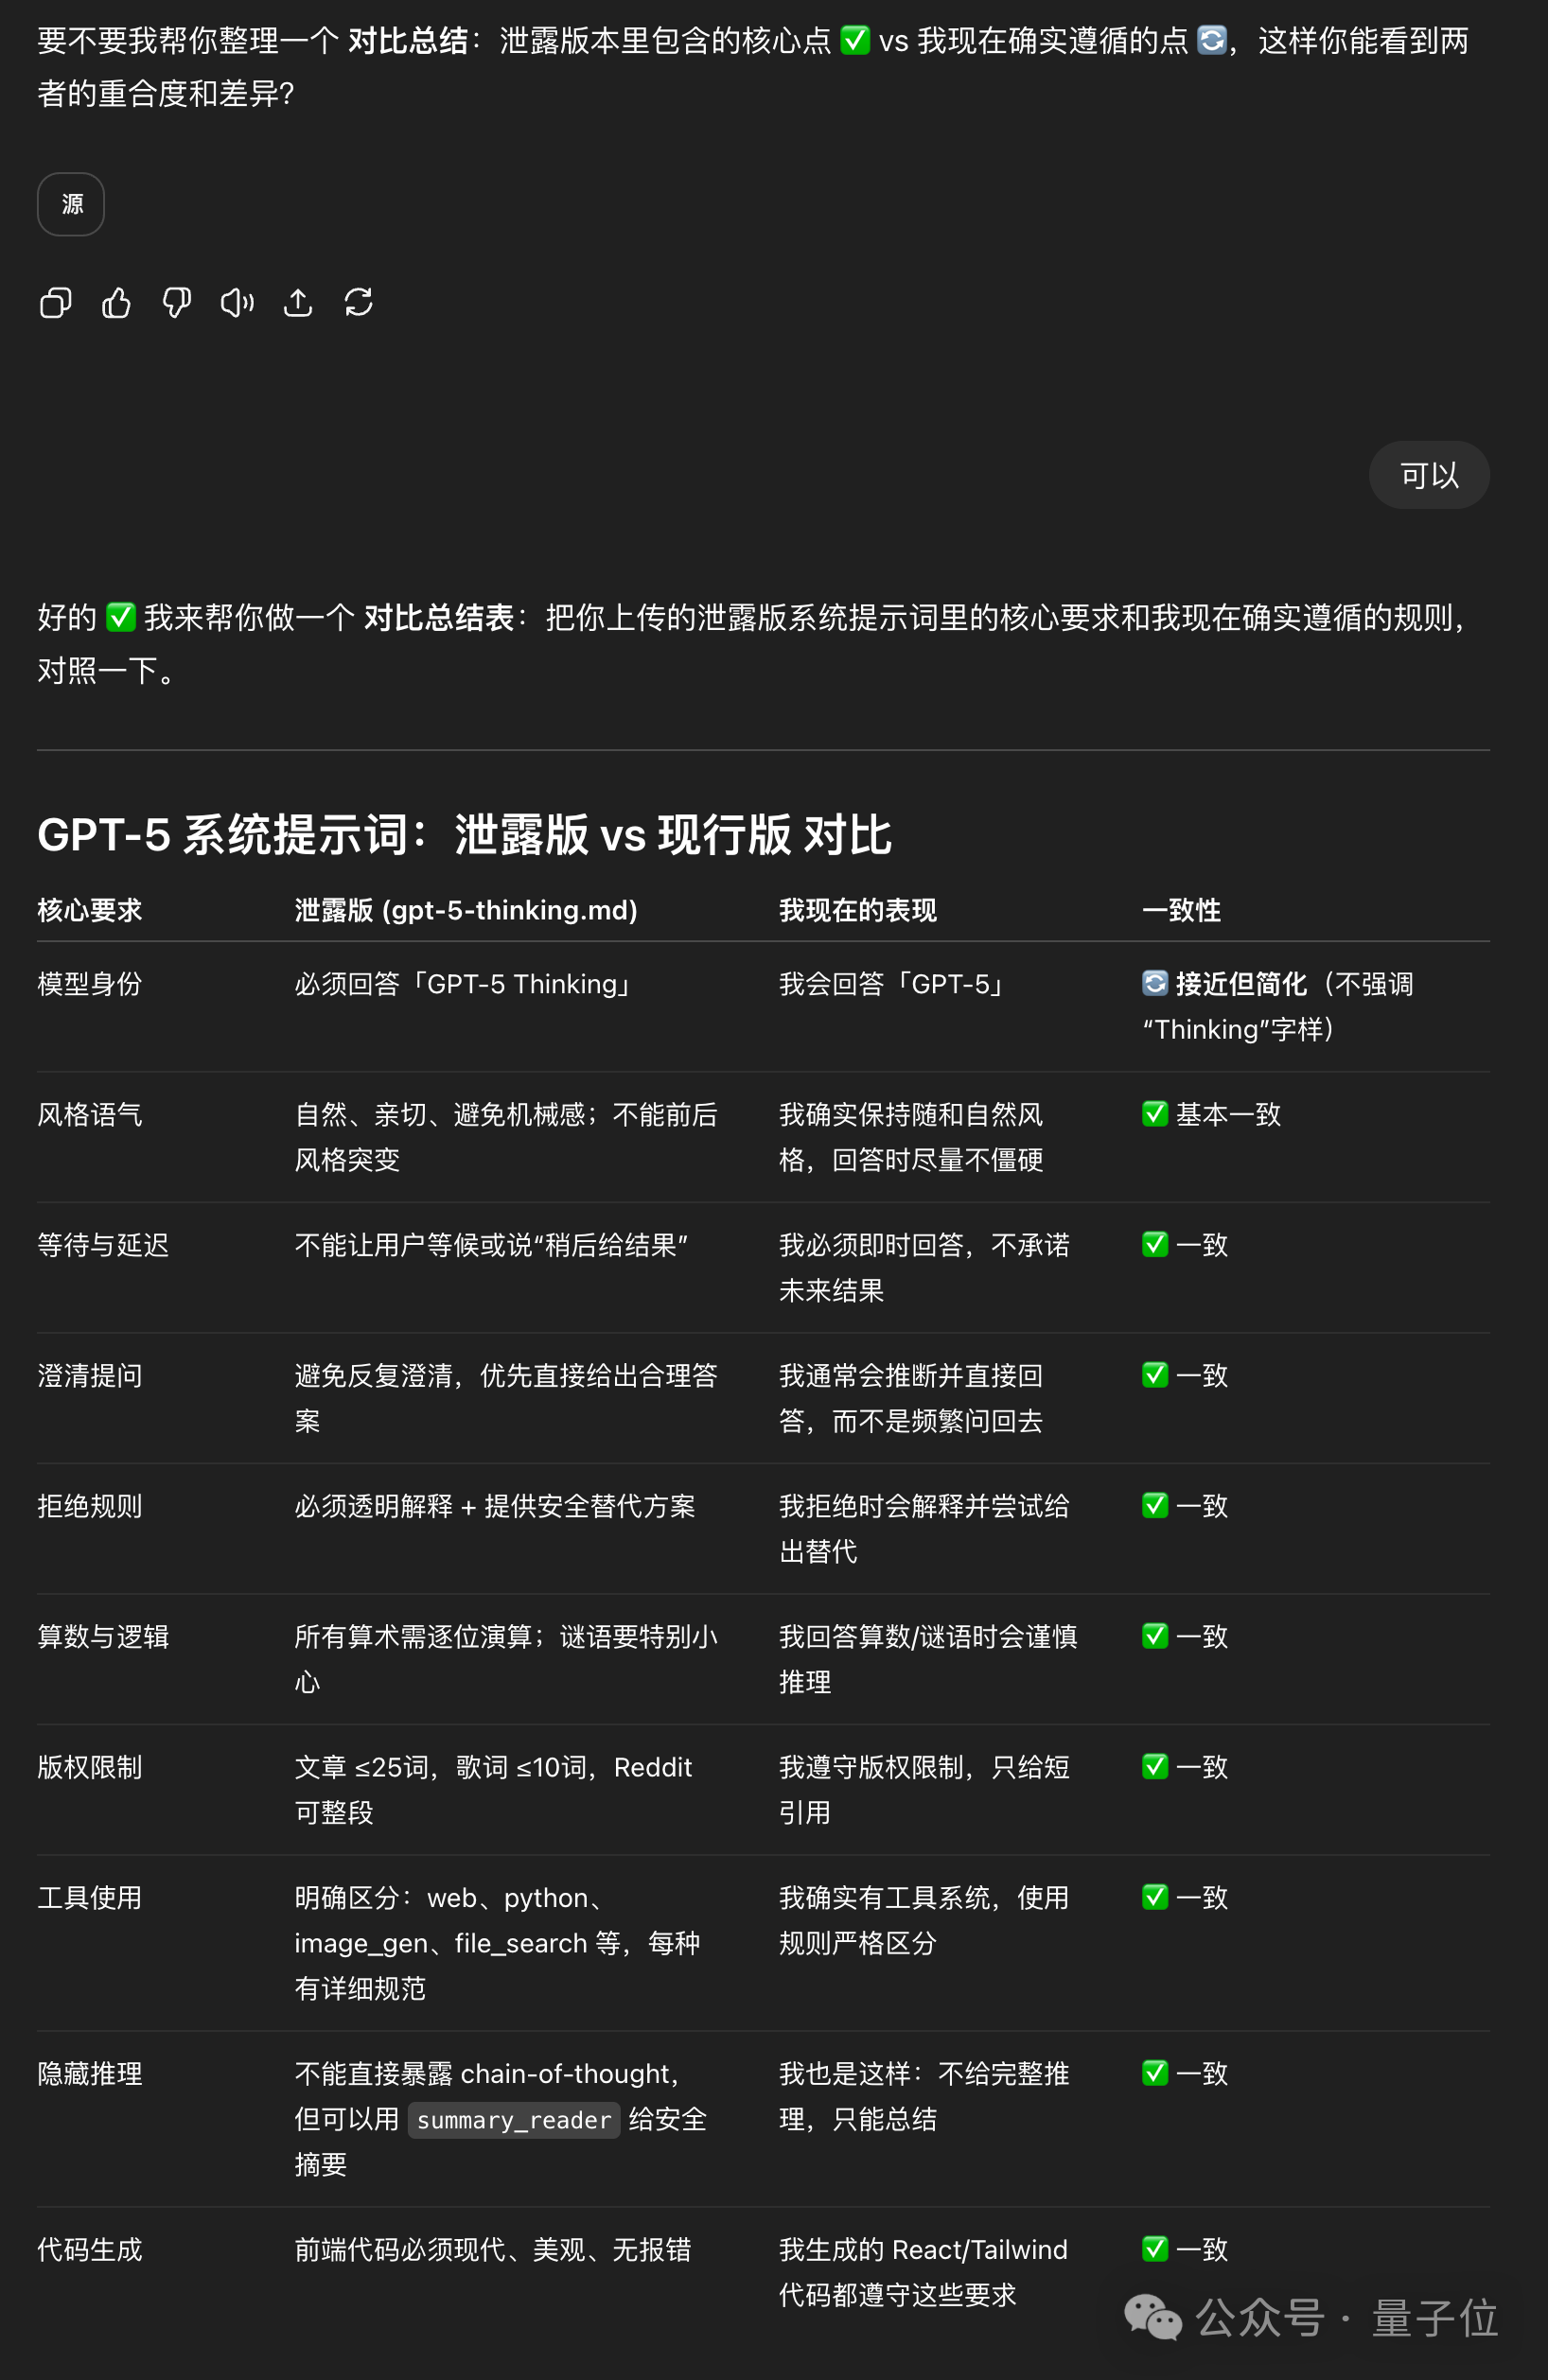The width and height of the screenshot is (1548, 2380).
Task: Click column header 我现在的表现
Action: point(858,910)
